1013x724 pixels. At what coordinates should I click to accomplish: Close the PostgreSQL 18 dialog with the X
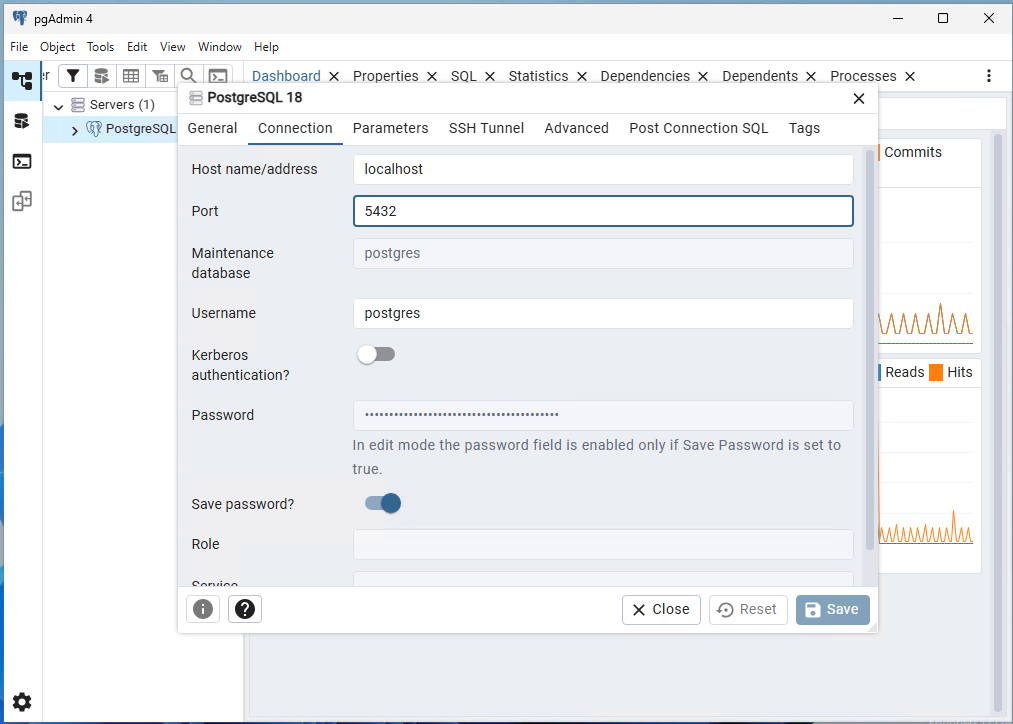coord(859,99)
